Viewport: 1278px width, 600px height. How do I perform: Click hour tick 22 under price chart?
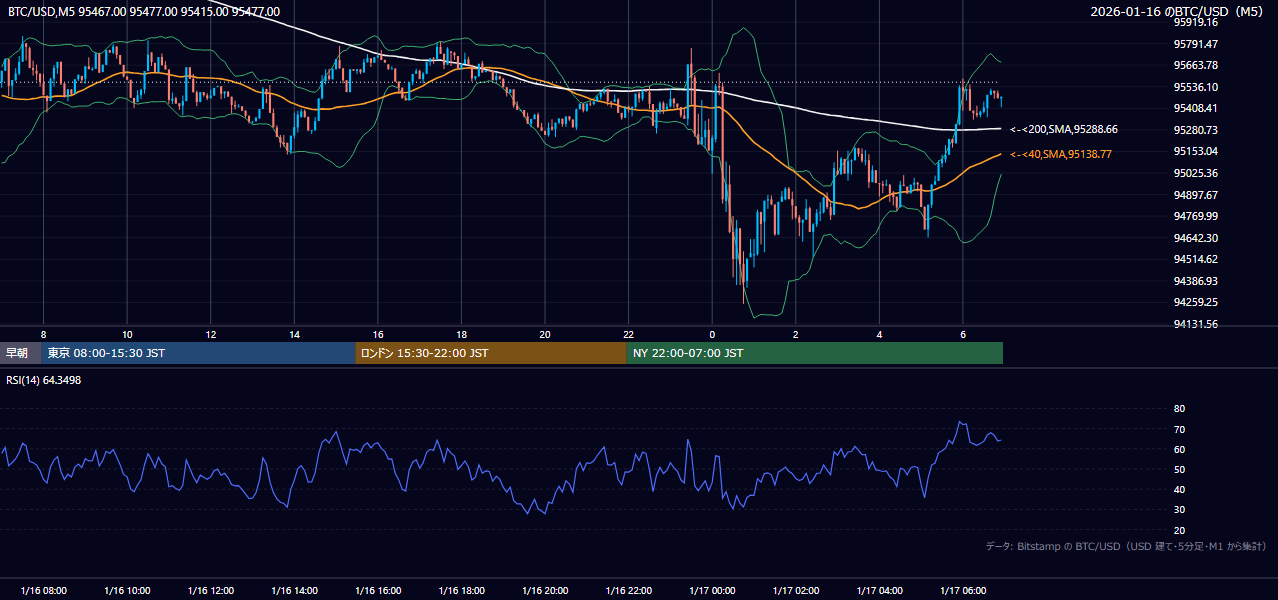click(x=629, y=334)
